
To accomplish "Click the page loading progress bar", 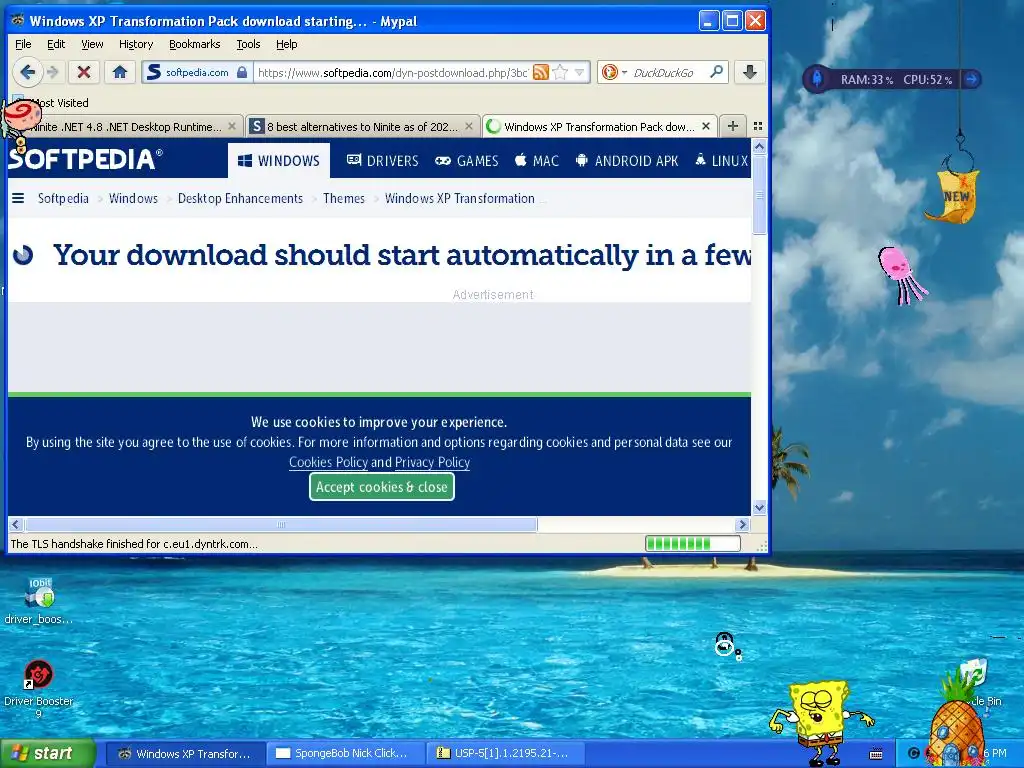I will (x=693, y=543).
